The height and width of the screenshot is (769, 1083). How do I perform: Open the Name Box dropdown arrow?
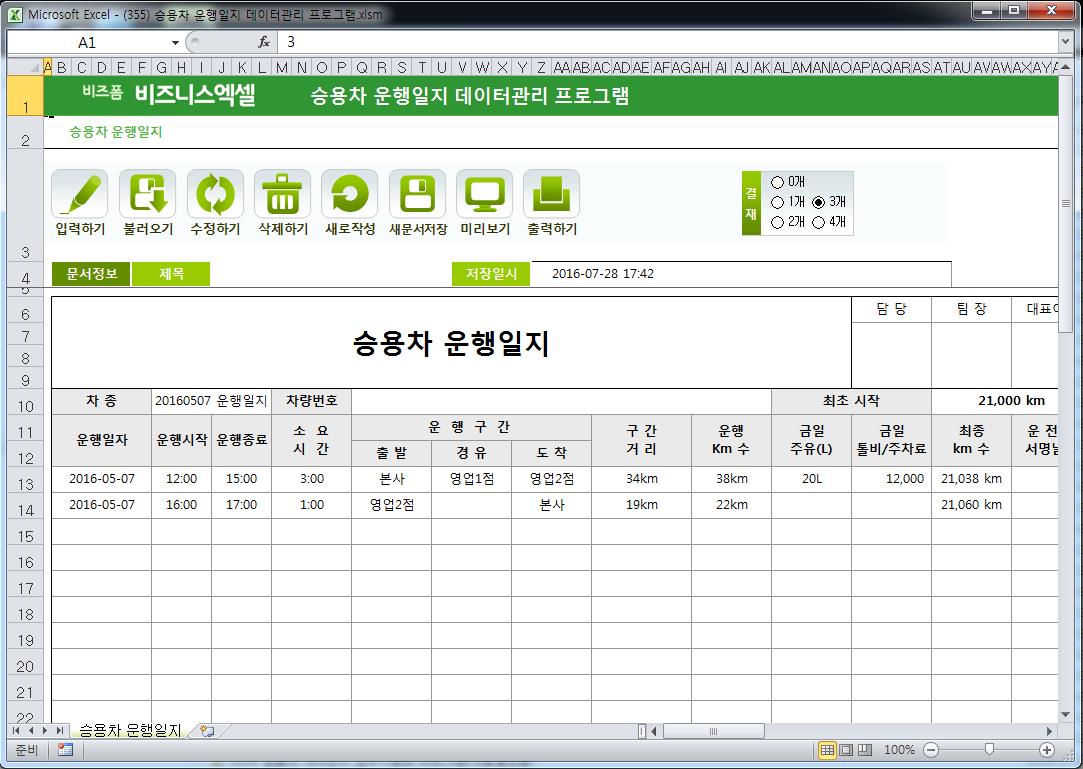pyautogui.click(x=175, y=42)
